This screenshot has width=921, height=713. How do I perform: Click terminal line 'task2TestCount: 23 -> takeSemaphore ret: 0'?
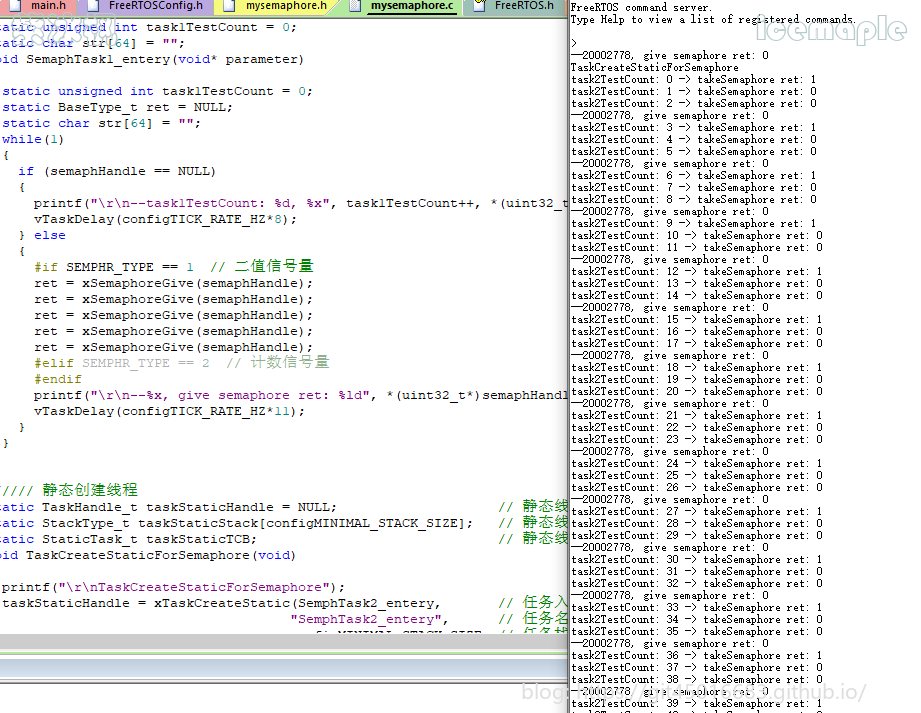(697, 440)
